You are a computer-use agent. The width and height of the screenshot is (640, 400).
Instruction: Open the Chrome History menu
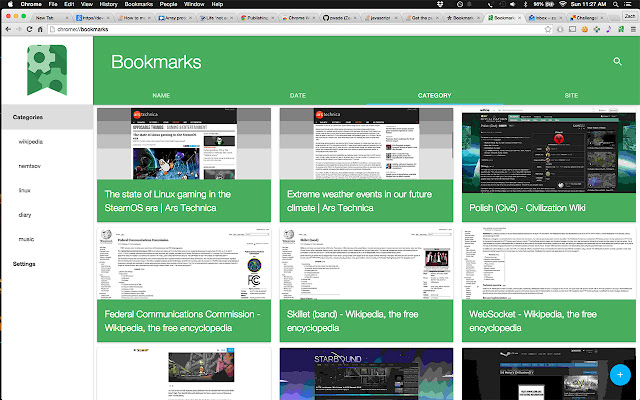tap(109, 4)
